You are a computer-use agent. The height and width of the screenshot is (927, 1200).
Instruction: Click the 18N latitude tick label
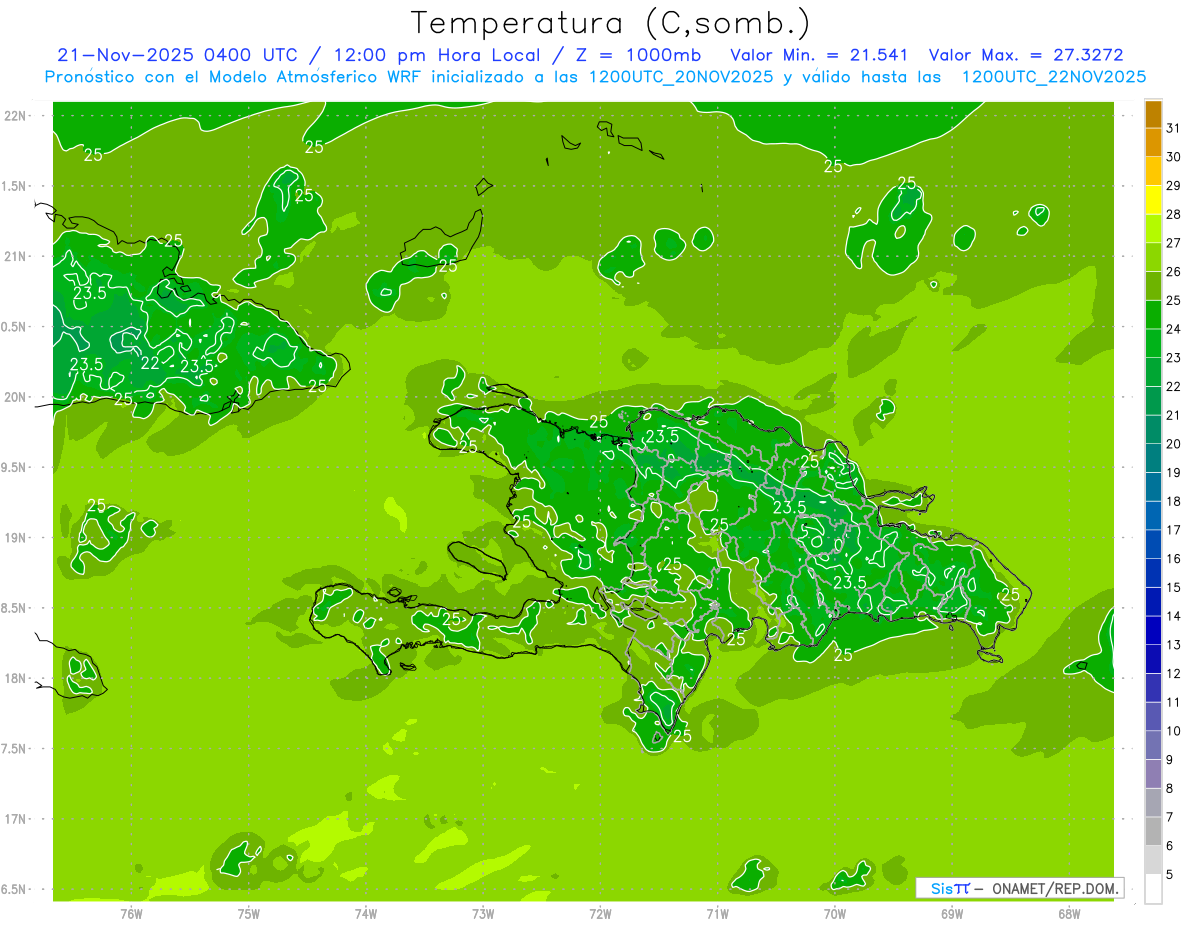pyautogui.click(x=15, y=679)
